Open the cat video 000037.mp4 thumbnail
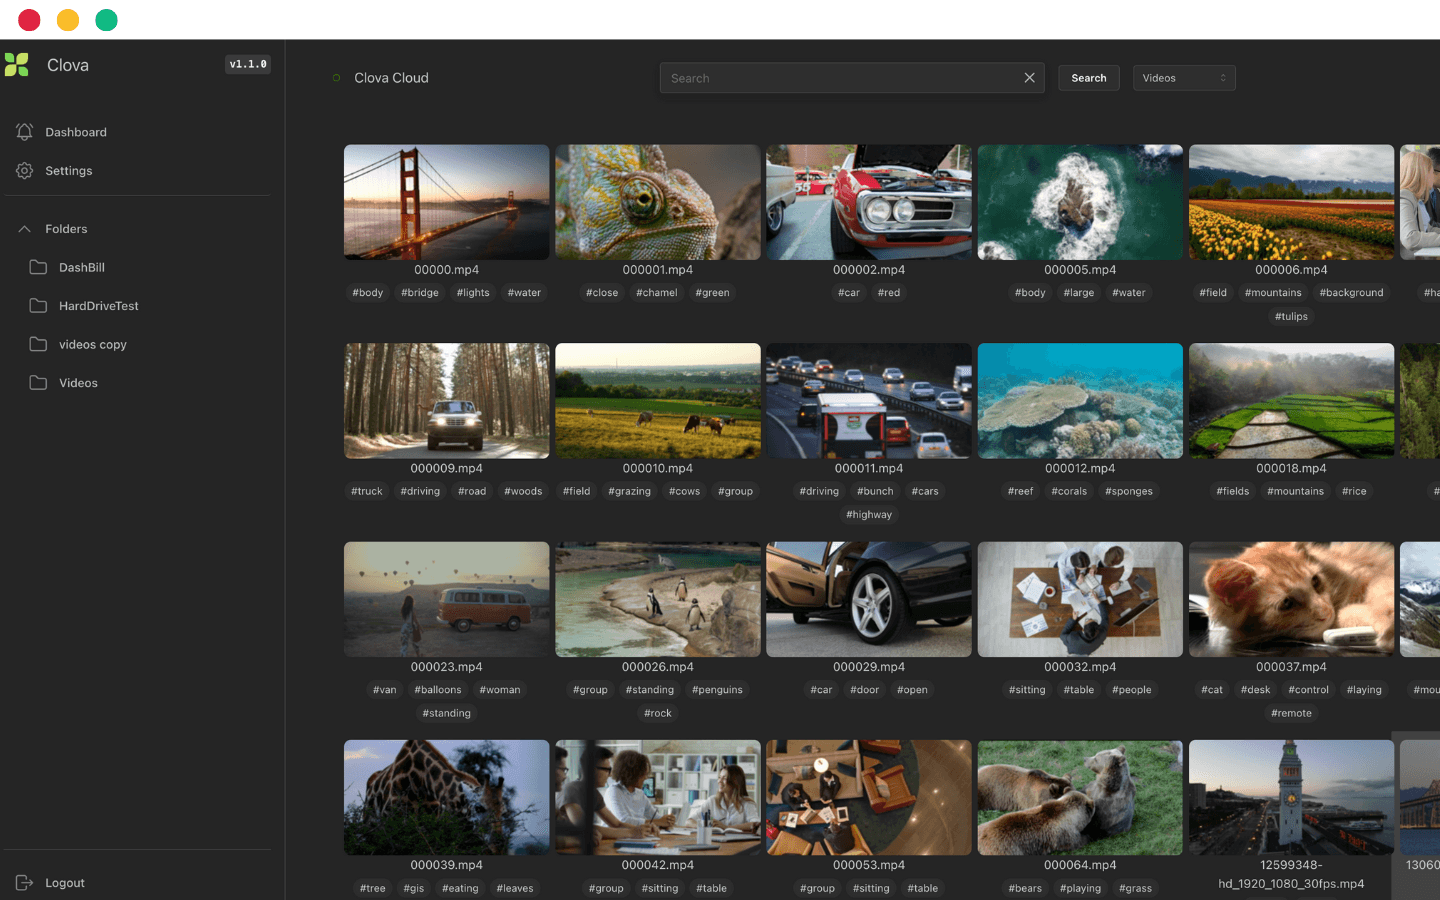1440x900 pixels. pos(1291,599)
